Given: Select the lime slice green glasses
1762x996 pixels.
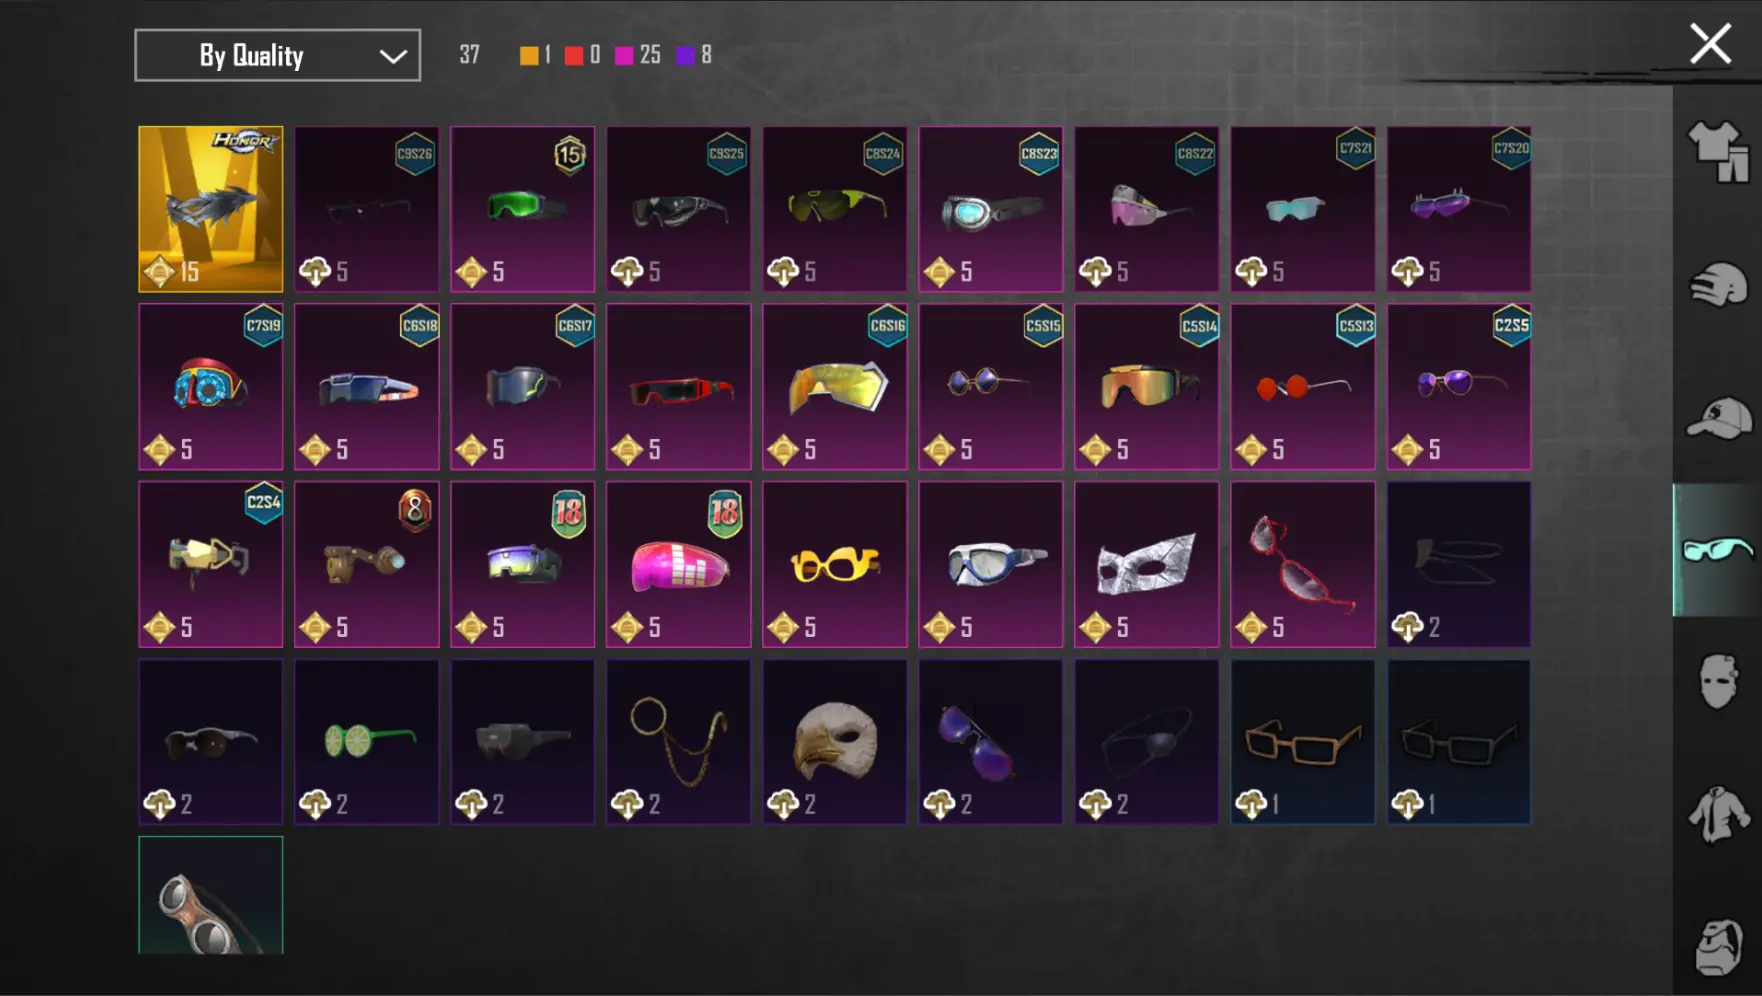Looking at the screenshot, I should (x=367, y=741).
